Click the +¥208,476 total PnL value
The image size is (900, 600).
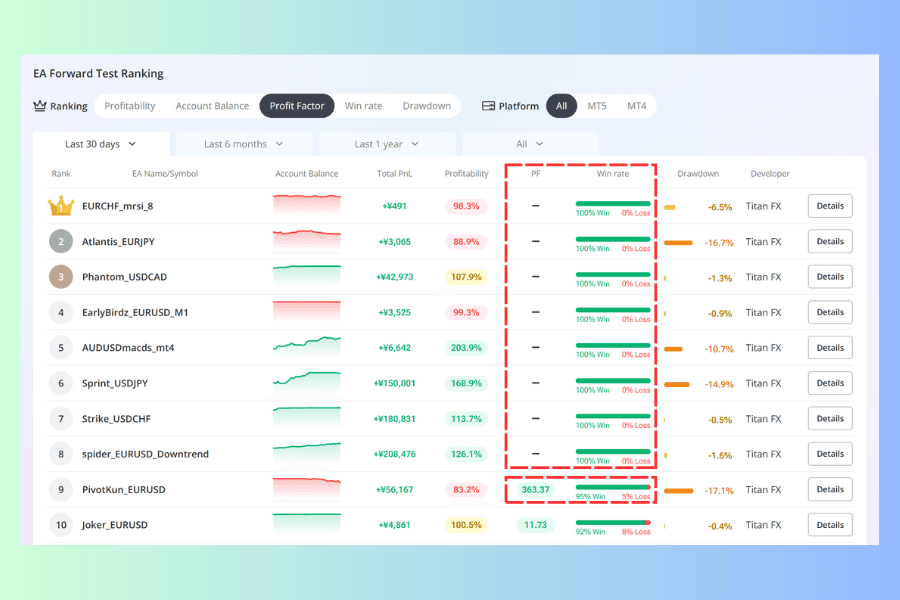pos(395,454)
